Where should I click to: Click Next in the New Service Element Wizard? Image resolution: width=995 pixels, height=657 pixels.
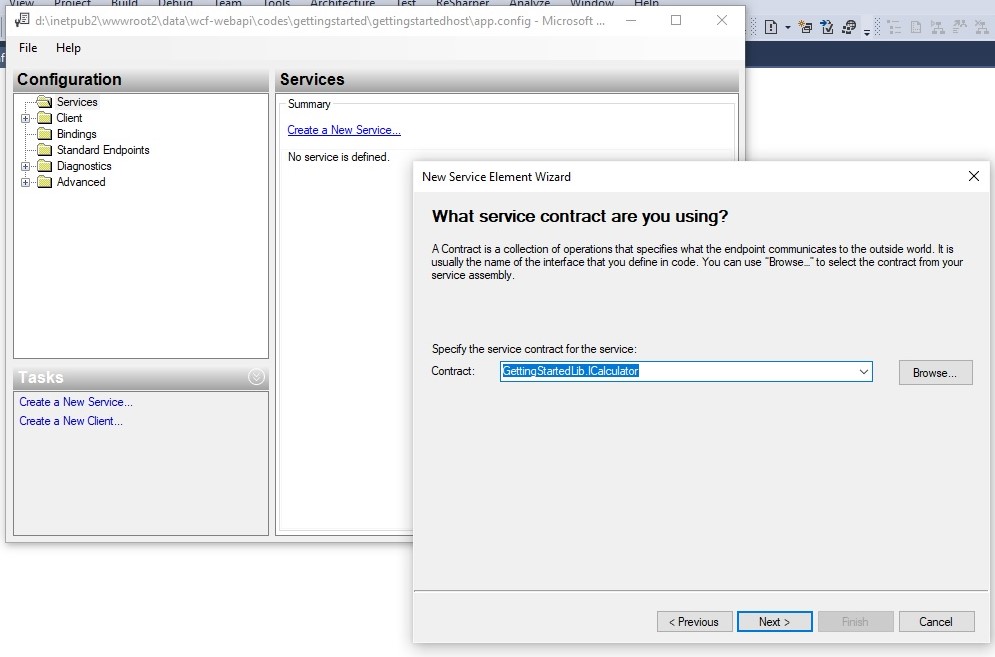(x=774, y=621)
